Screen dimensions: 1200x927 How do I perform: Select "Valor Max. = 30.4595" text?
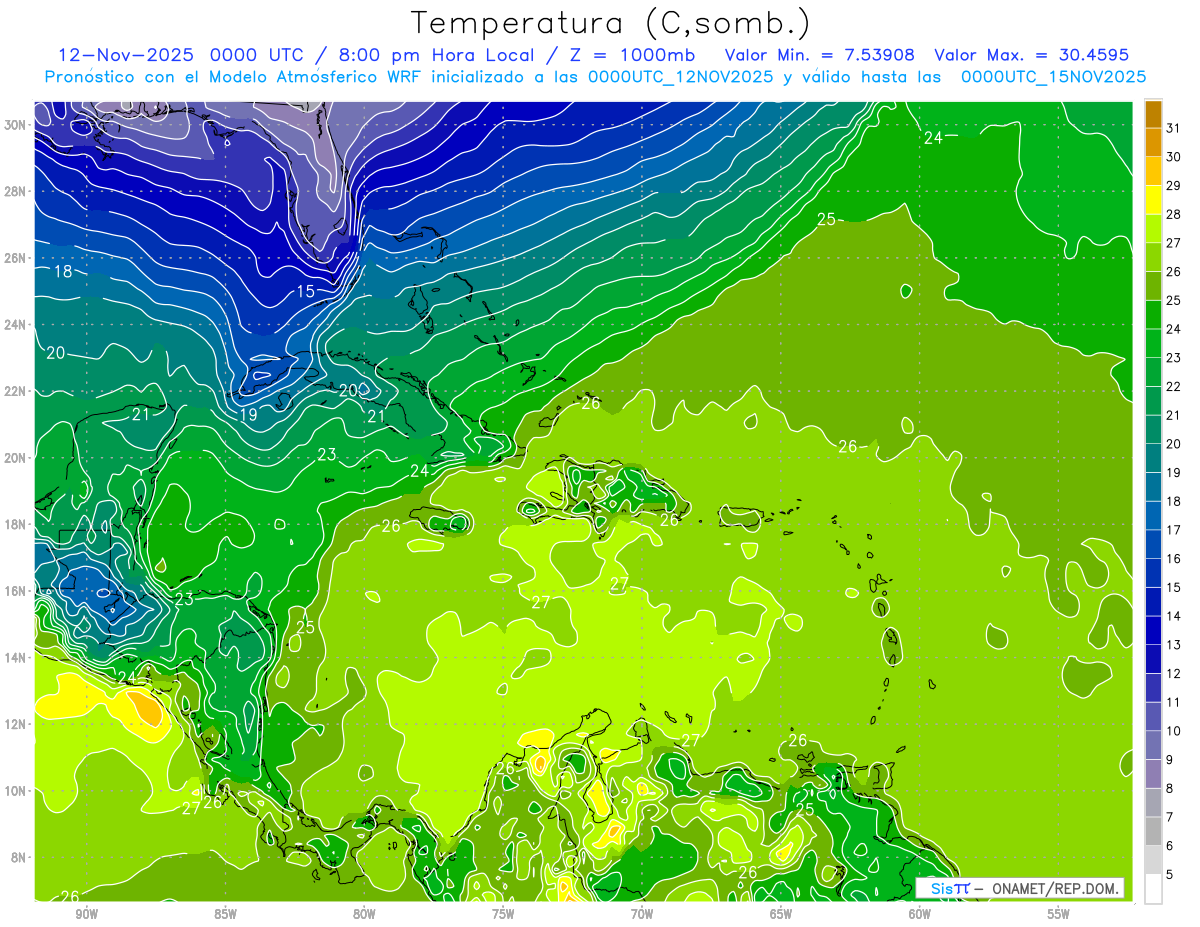pos(1031,55)
